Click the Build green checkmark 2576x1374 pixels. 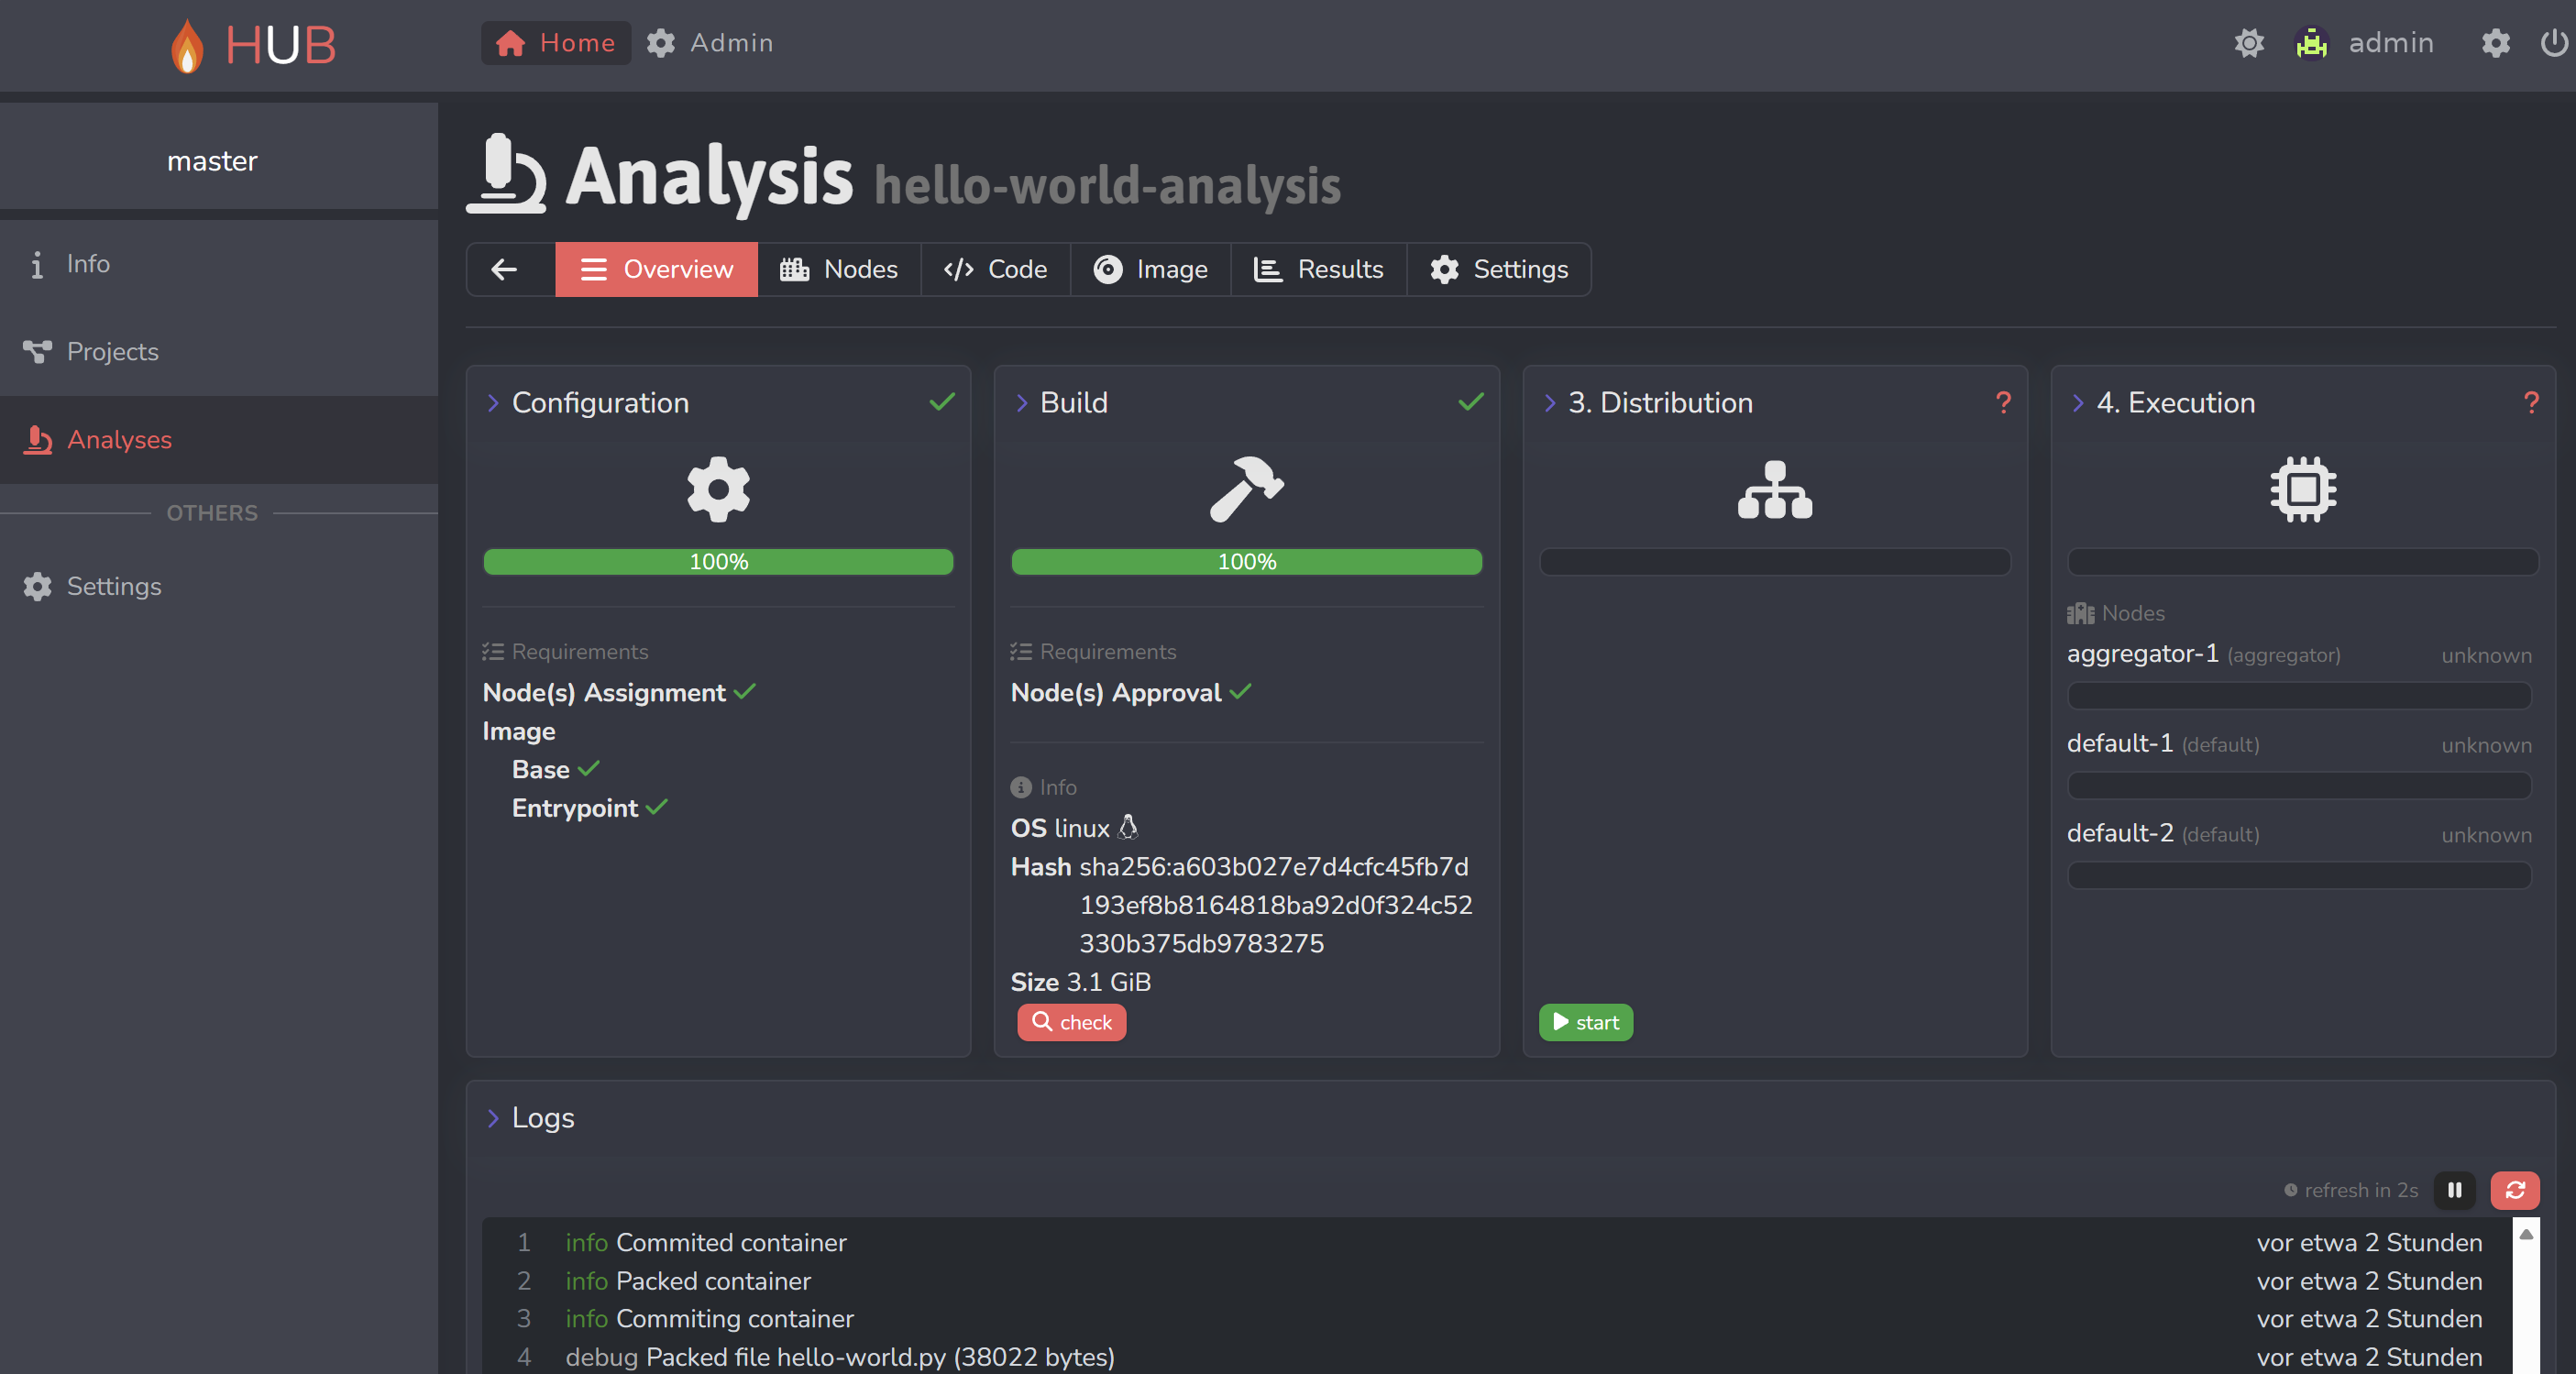[1470, 402]
